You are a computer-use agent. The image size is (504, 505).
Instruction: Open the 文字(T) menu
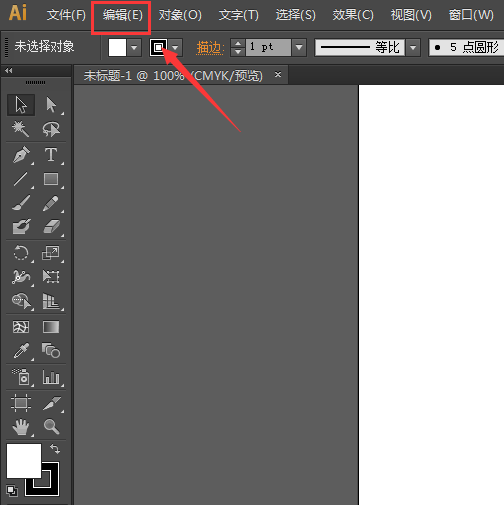pyautogui.click(x=239, y=15)
